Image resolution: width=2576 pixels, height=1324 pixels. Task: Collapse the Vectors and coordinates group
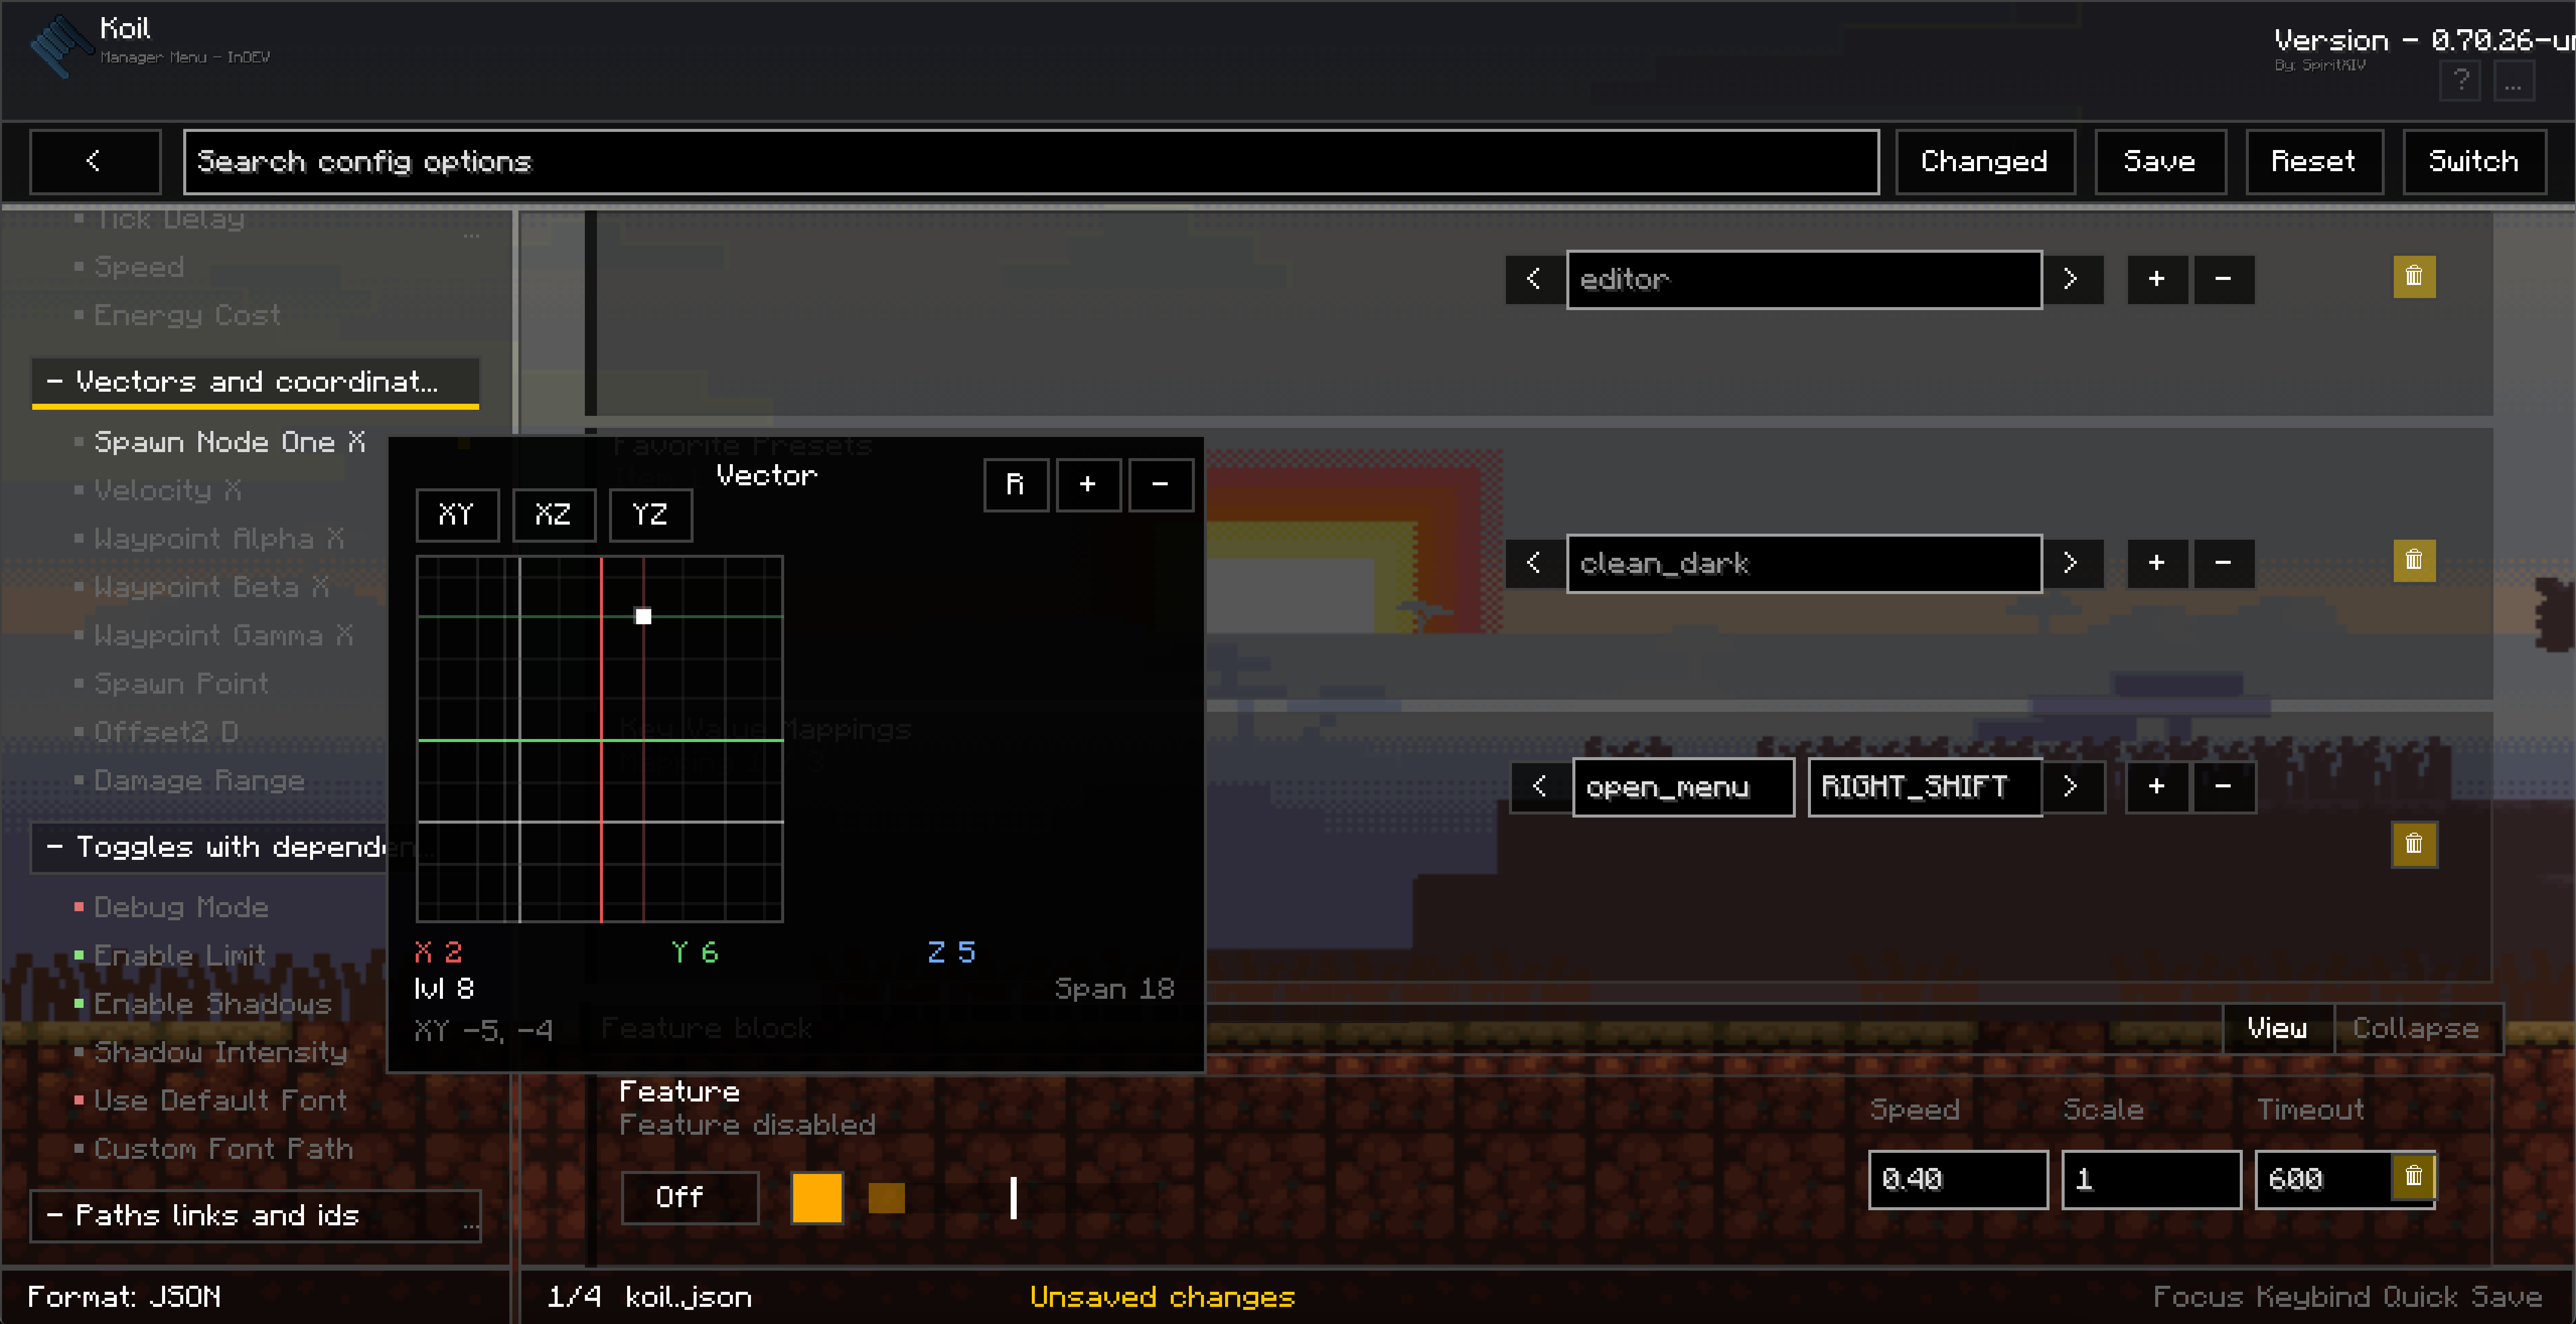click(x=255, y=382)
